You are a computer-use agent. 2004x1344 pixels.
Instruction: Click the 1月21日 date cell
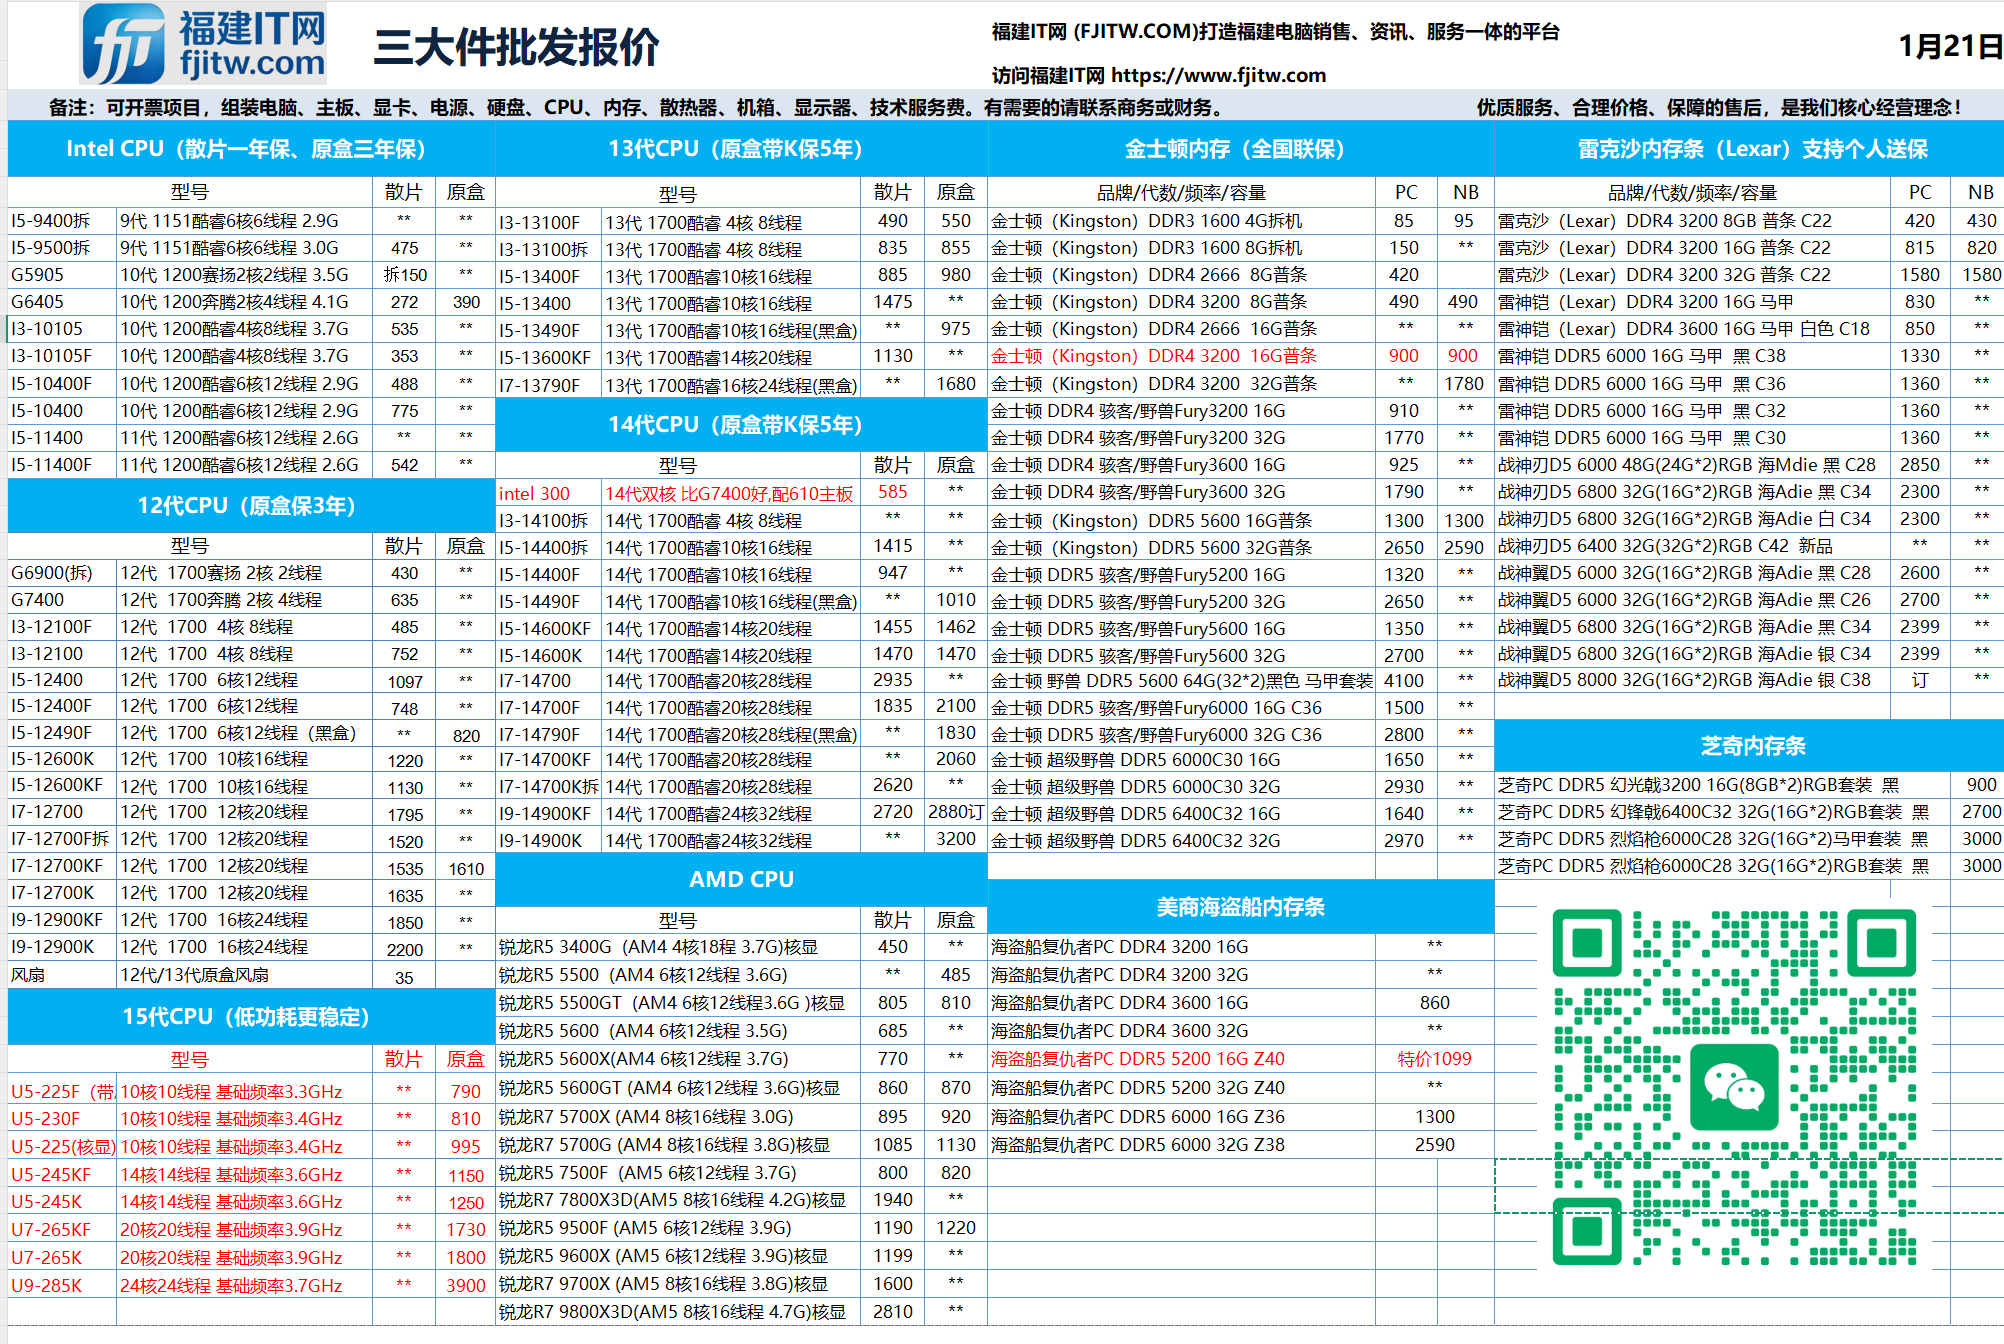pyautogui.click(x=1950, y=46)
